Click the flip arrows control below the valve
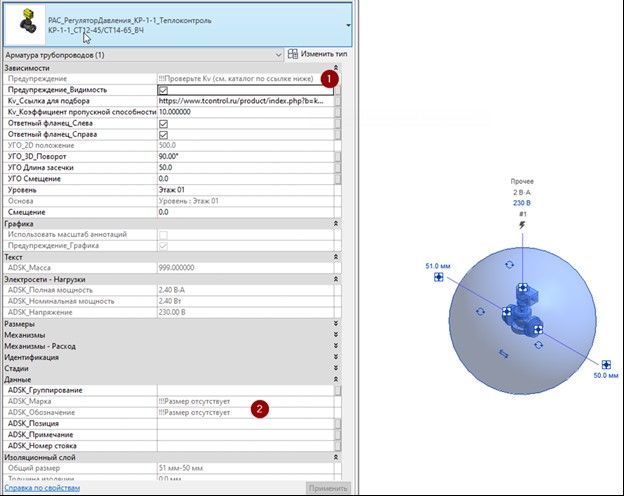The image size is (624, 496). pos(503,353)
